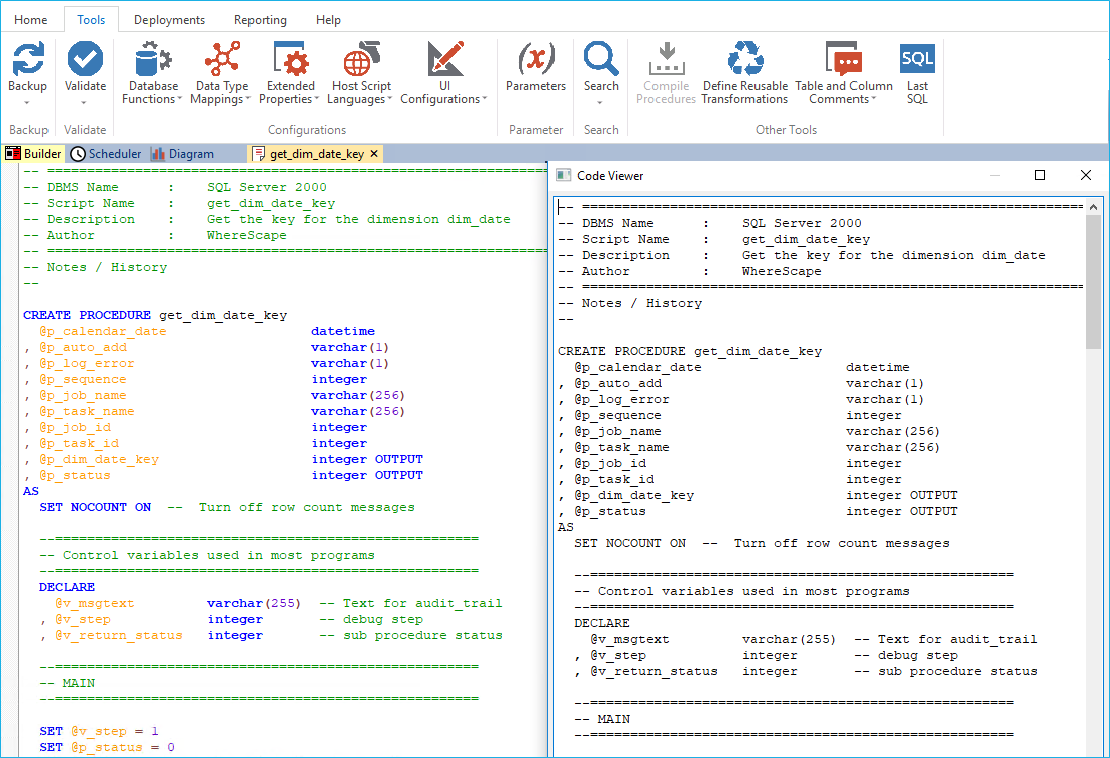The height and width of the screenshot is (758, 1110).
Task: Open Host Script Languages icon
Action: pyautogui.click(x=361, y=60)
